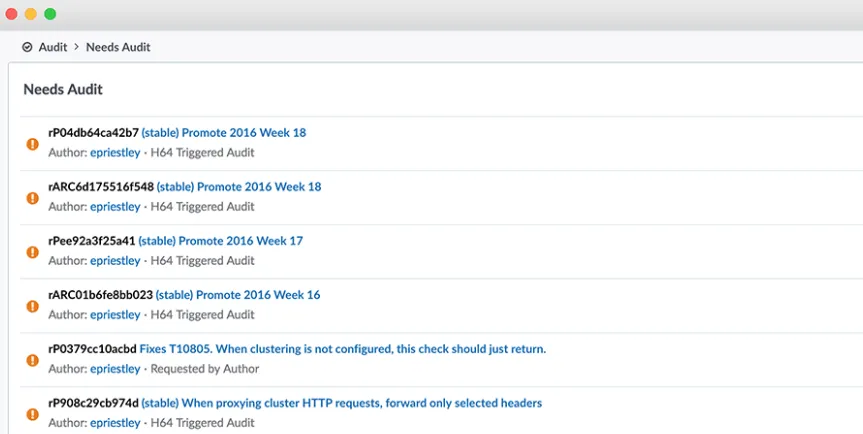
Task: Click the commit hash rARC6d175516f548
Action: [101, 186]
